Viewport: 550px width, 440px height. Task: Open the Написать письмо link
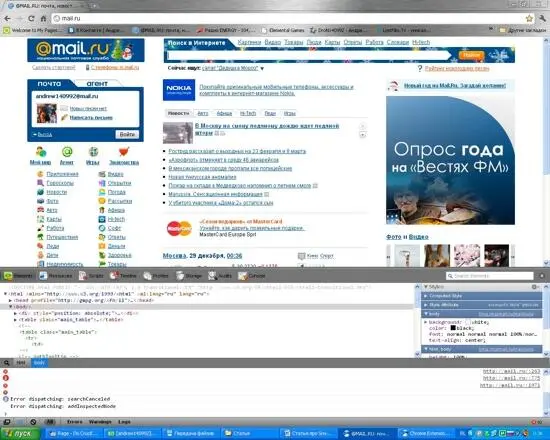click(x=91, y=118)
